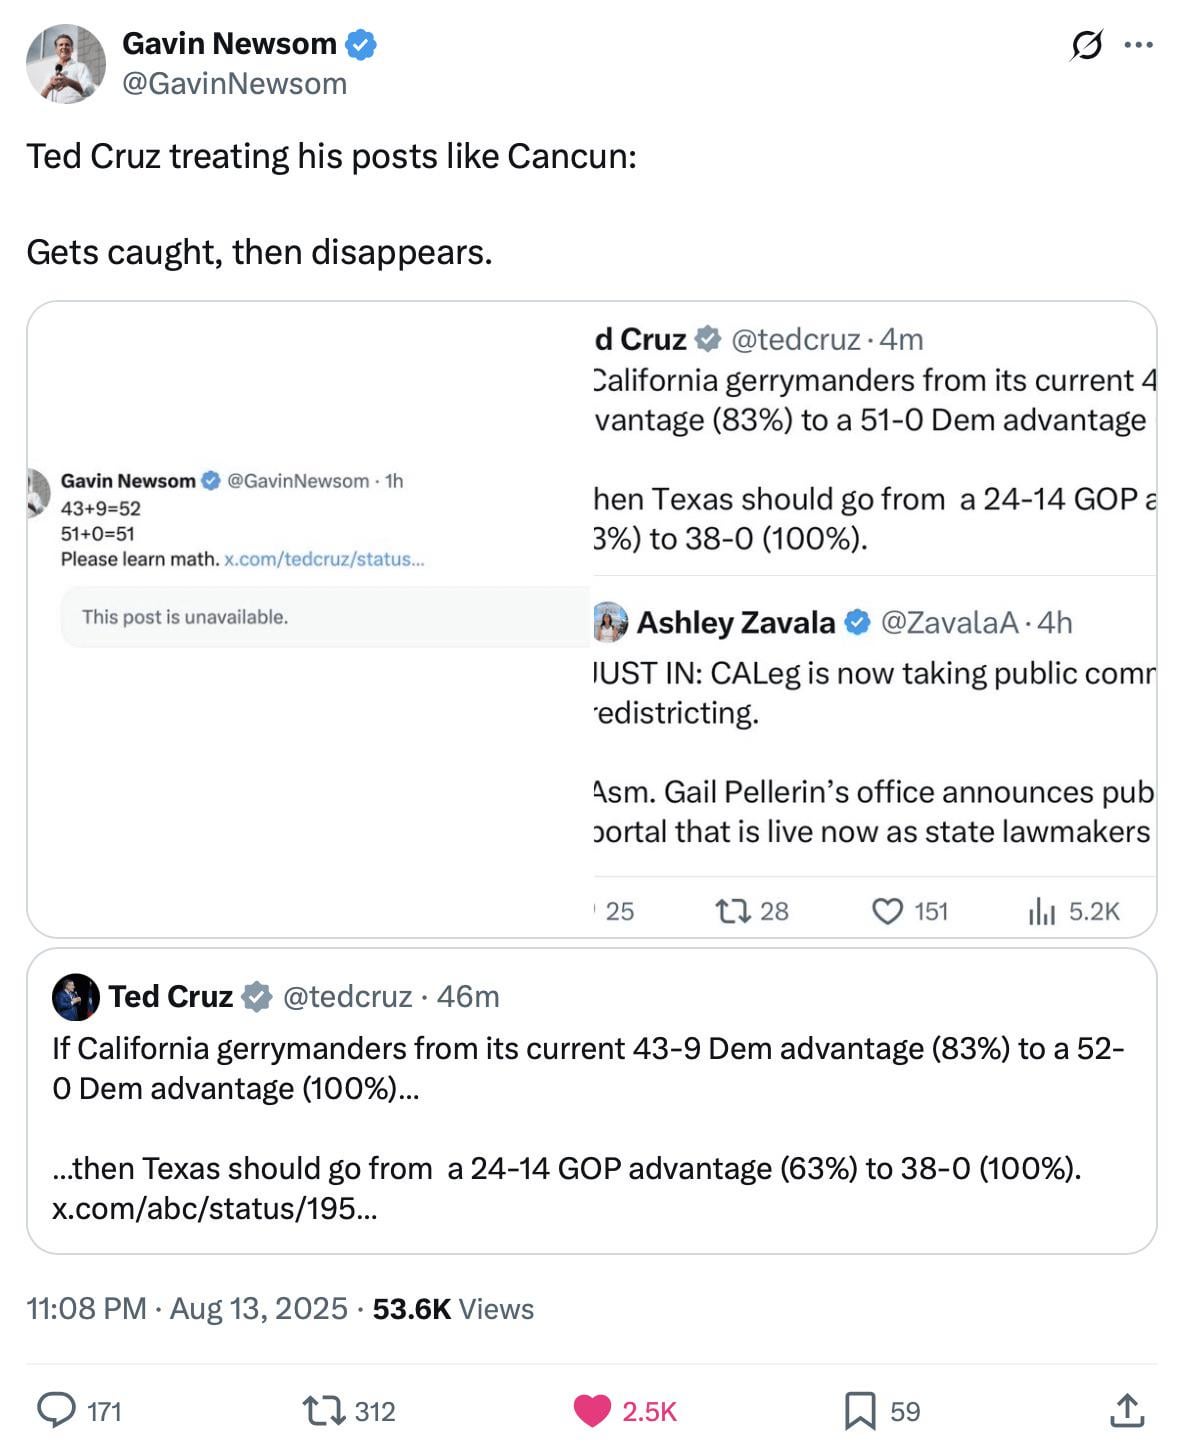The height and width of the screenshot is (1456, 1184).
Task: Click the 11:08 PM Aug 13 timestamp
Action: tap(186, 1309)
